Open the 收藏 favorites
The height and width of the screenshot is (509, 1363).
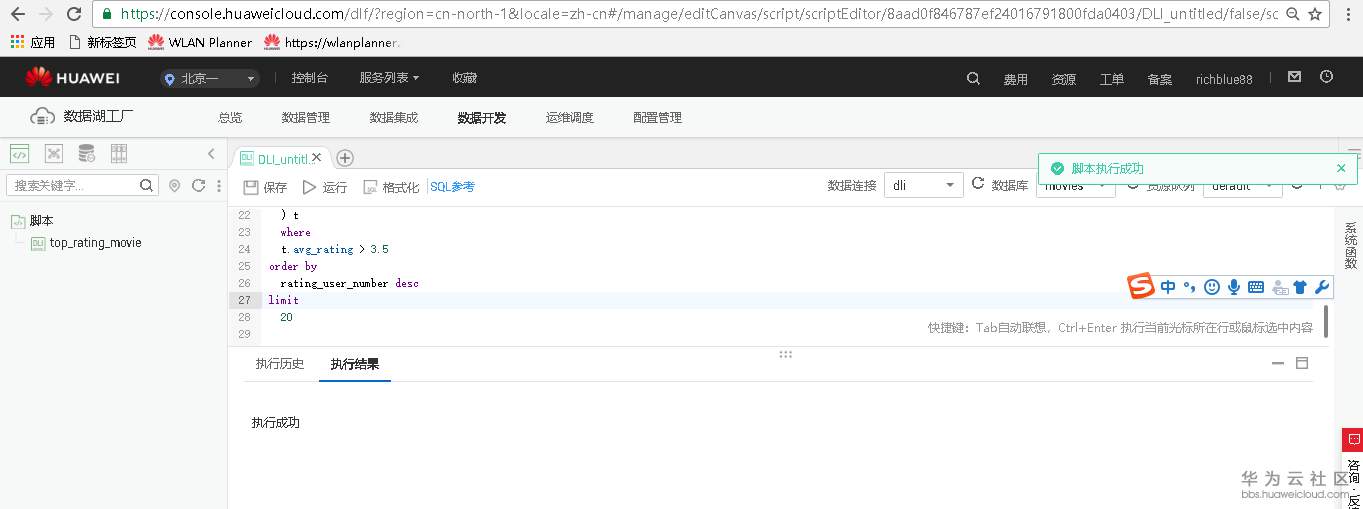(x=464, y=78)
